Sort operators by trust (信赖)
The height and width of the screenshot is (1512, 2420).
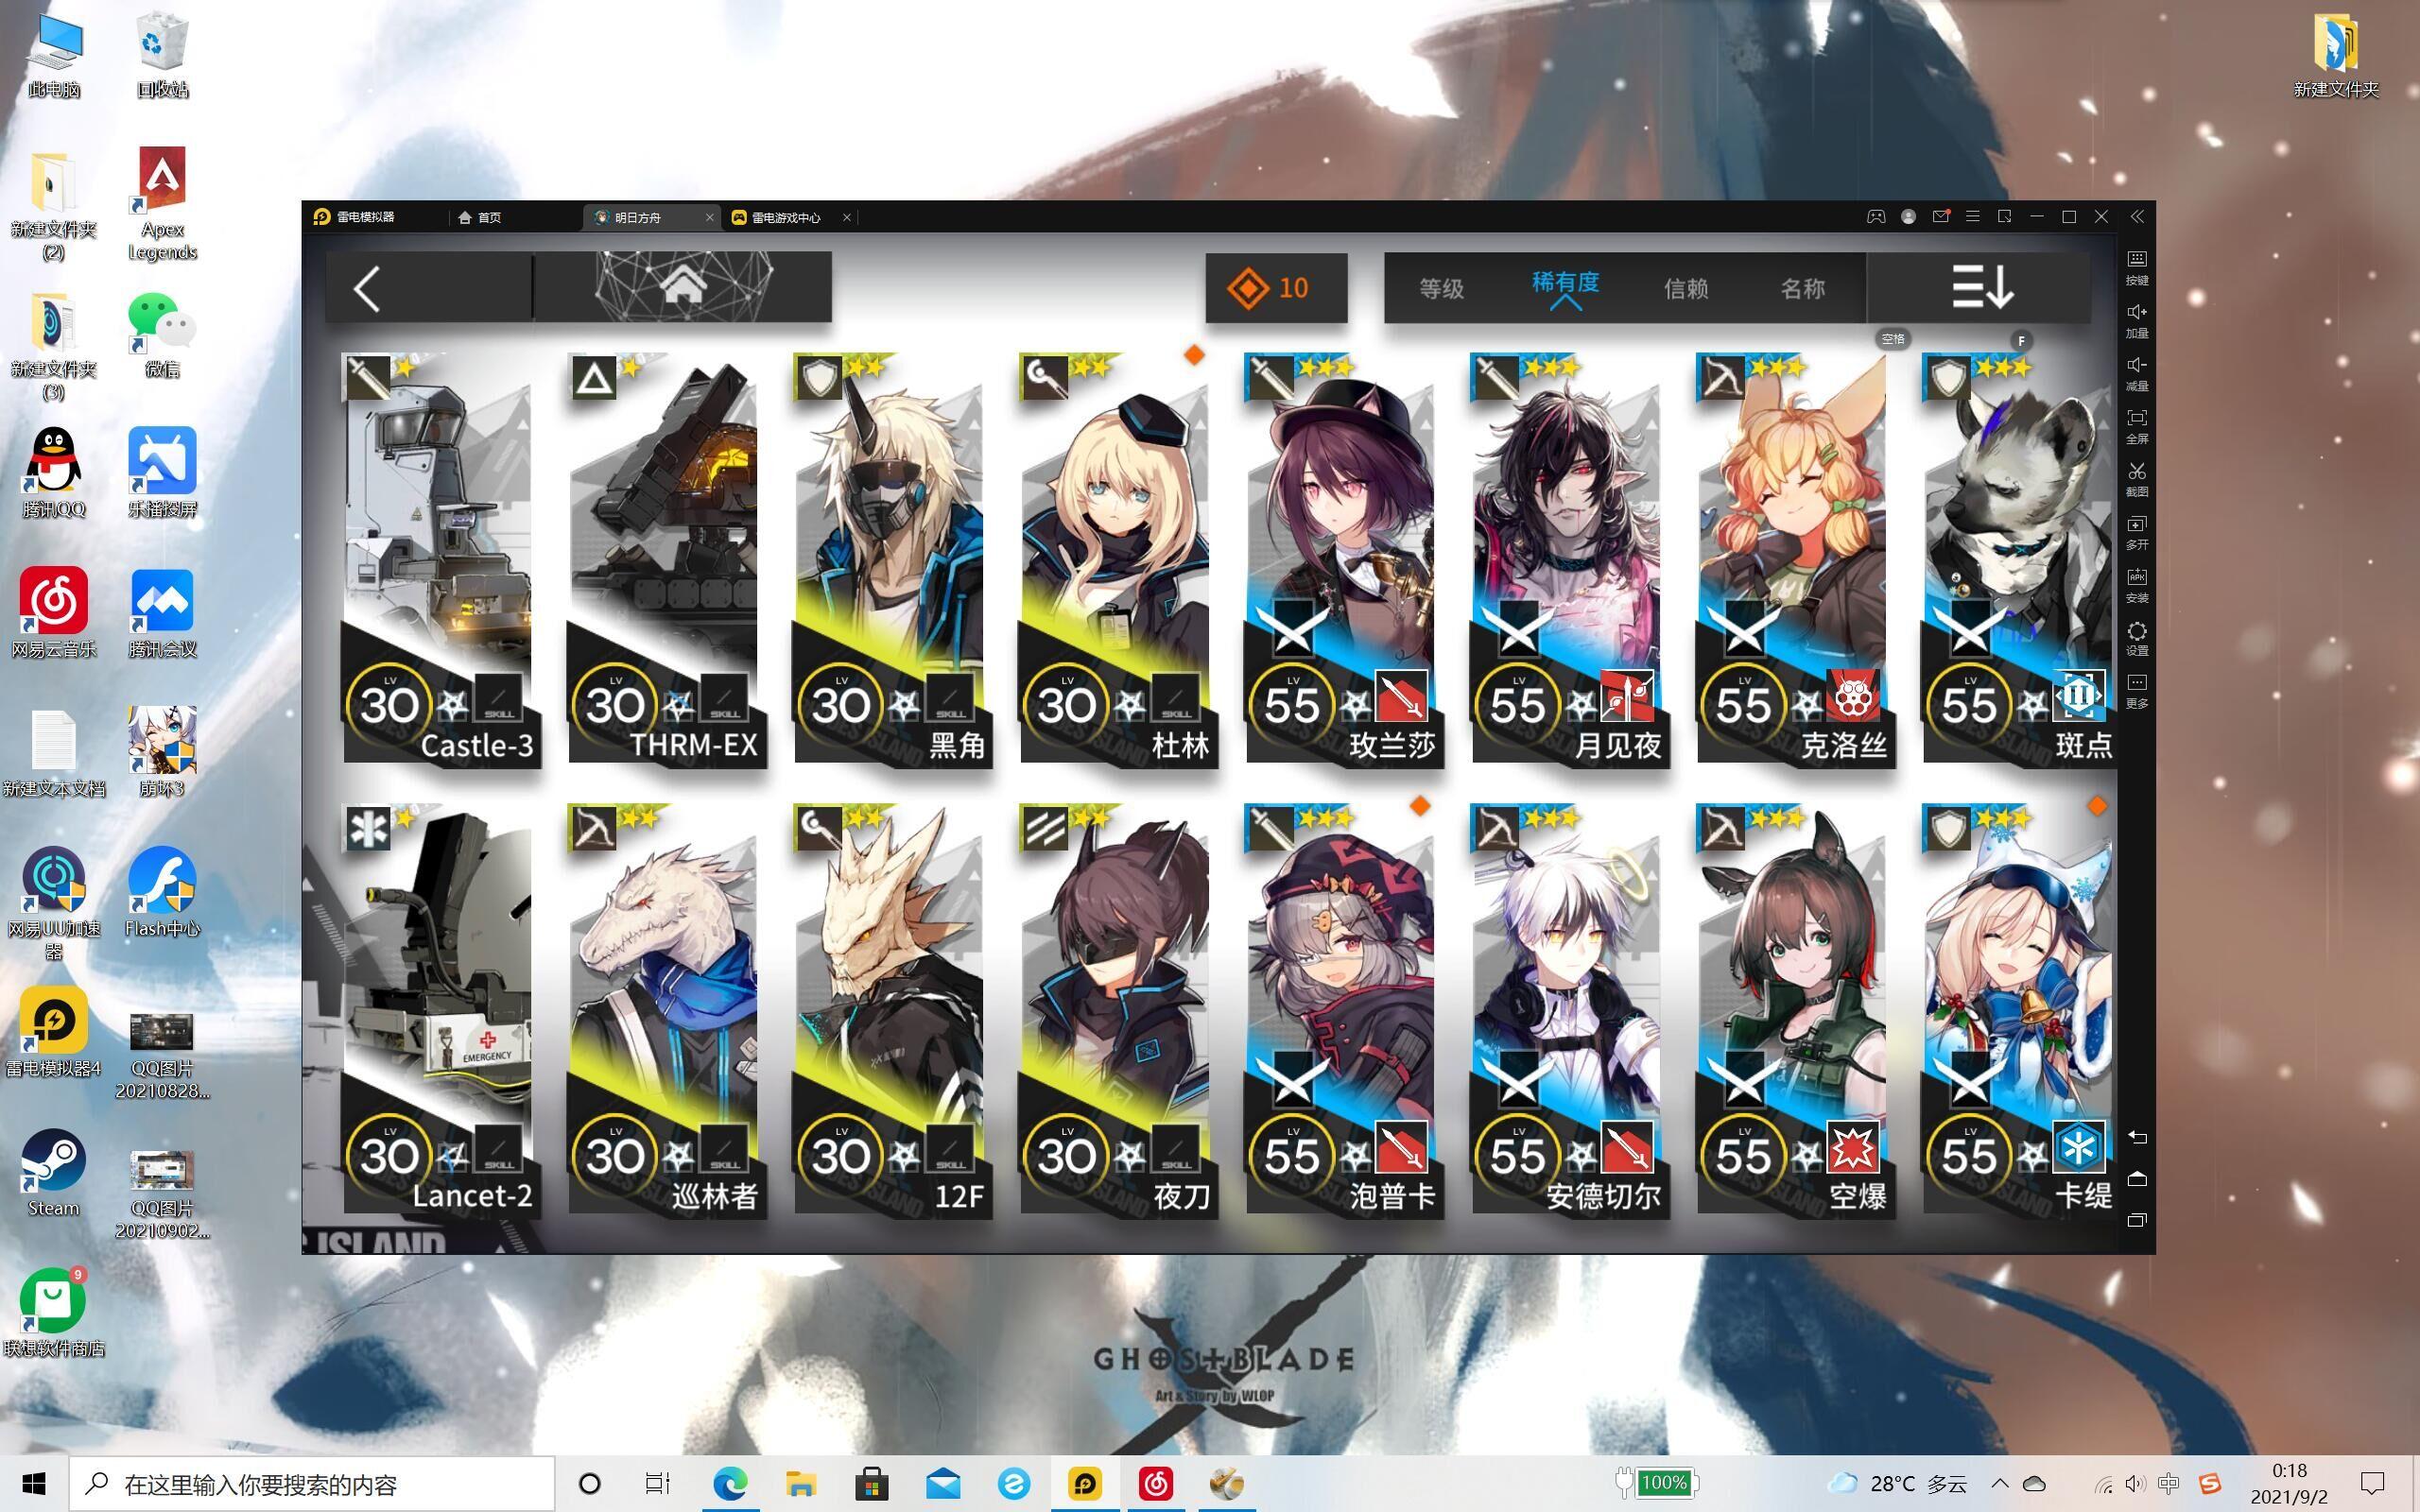click(x=1685, y=288)
